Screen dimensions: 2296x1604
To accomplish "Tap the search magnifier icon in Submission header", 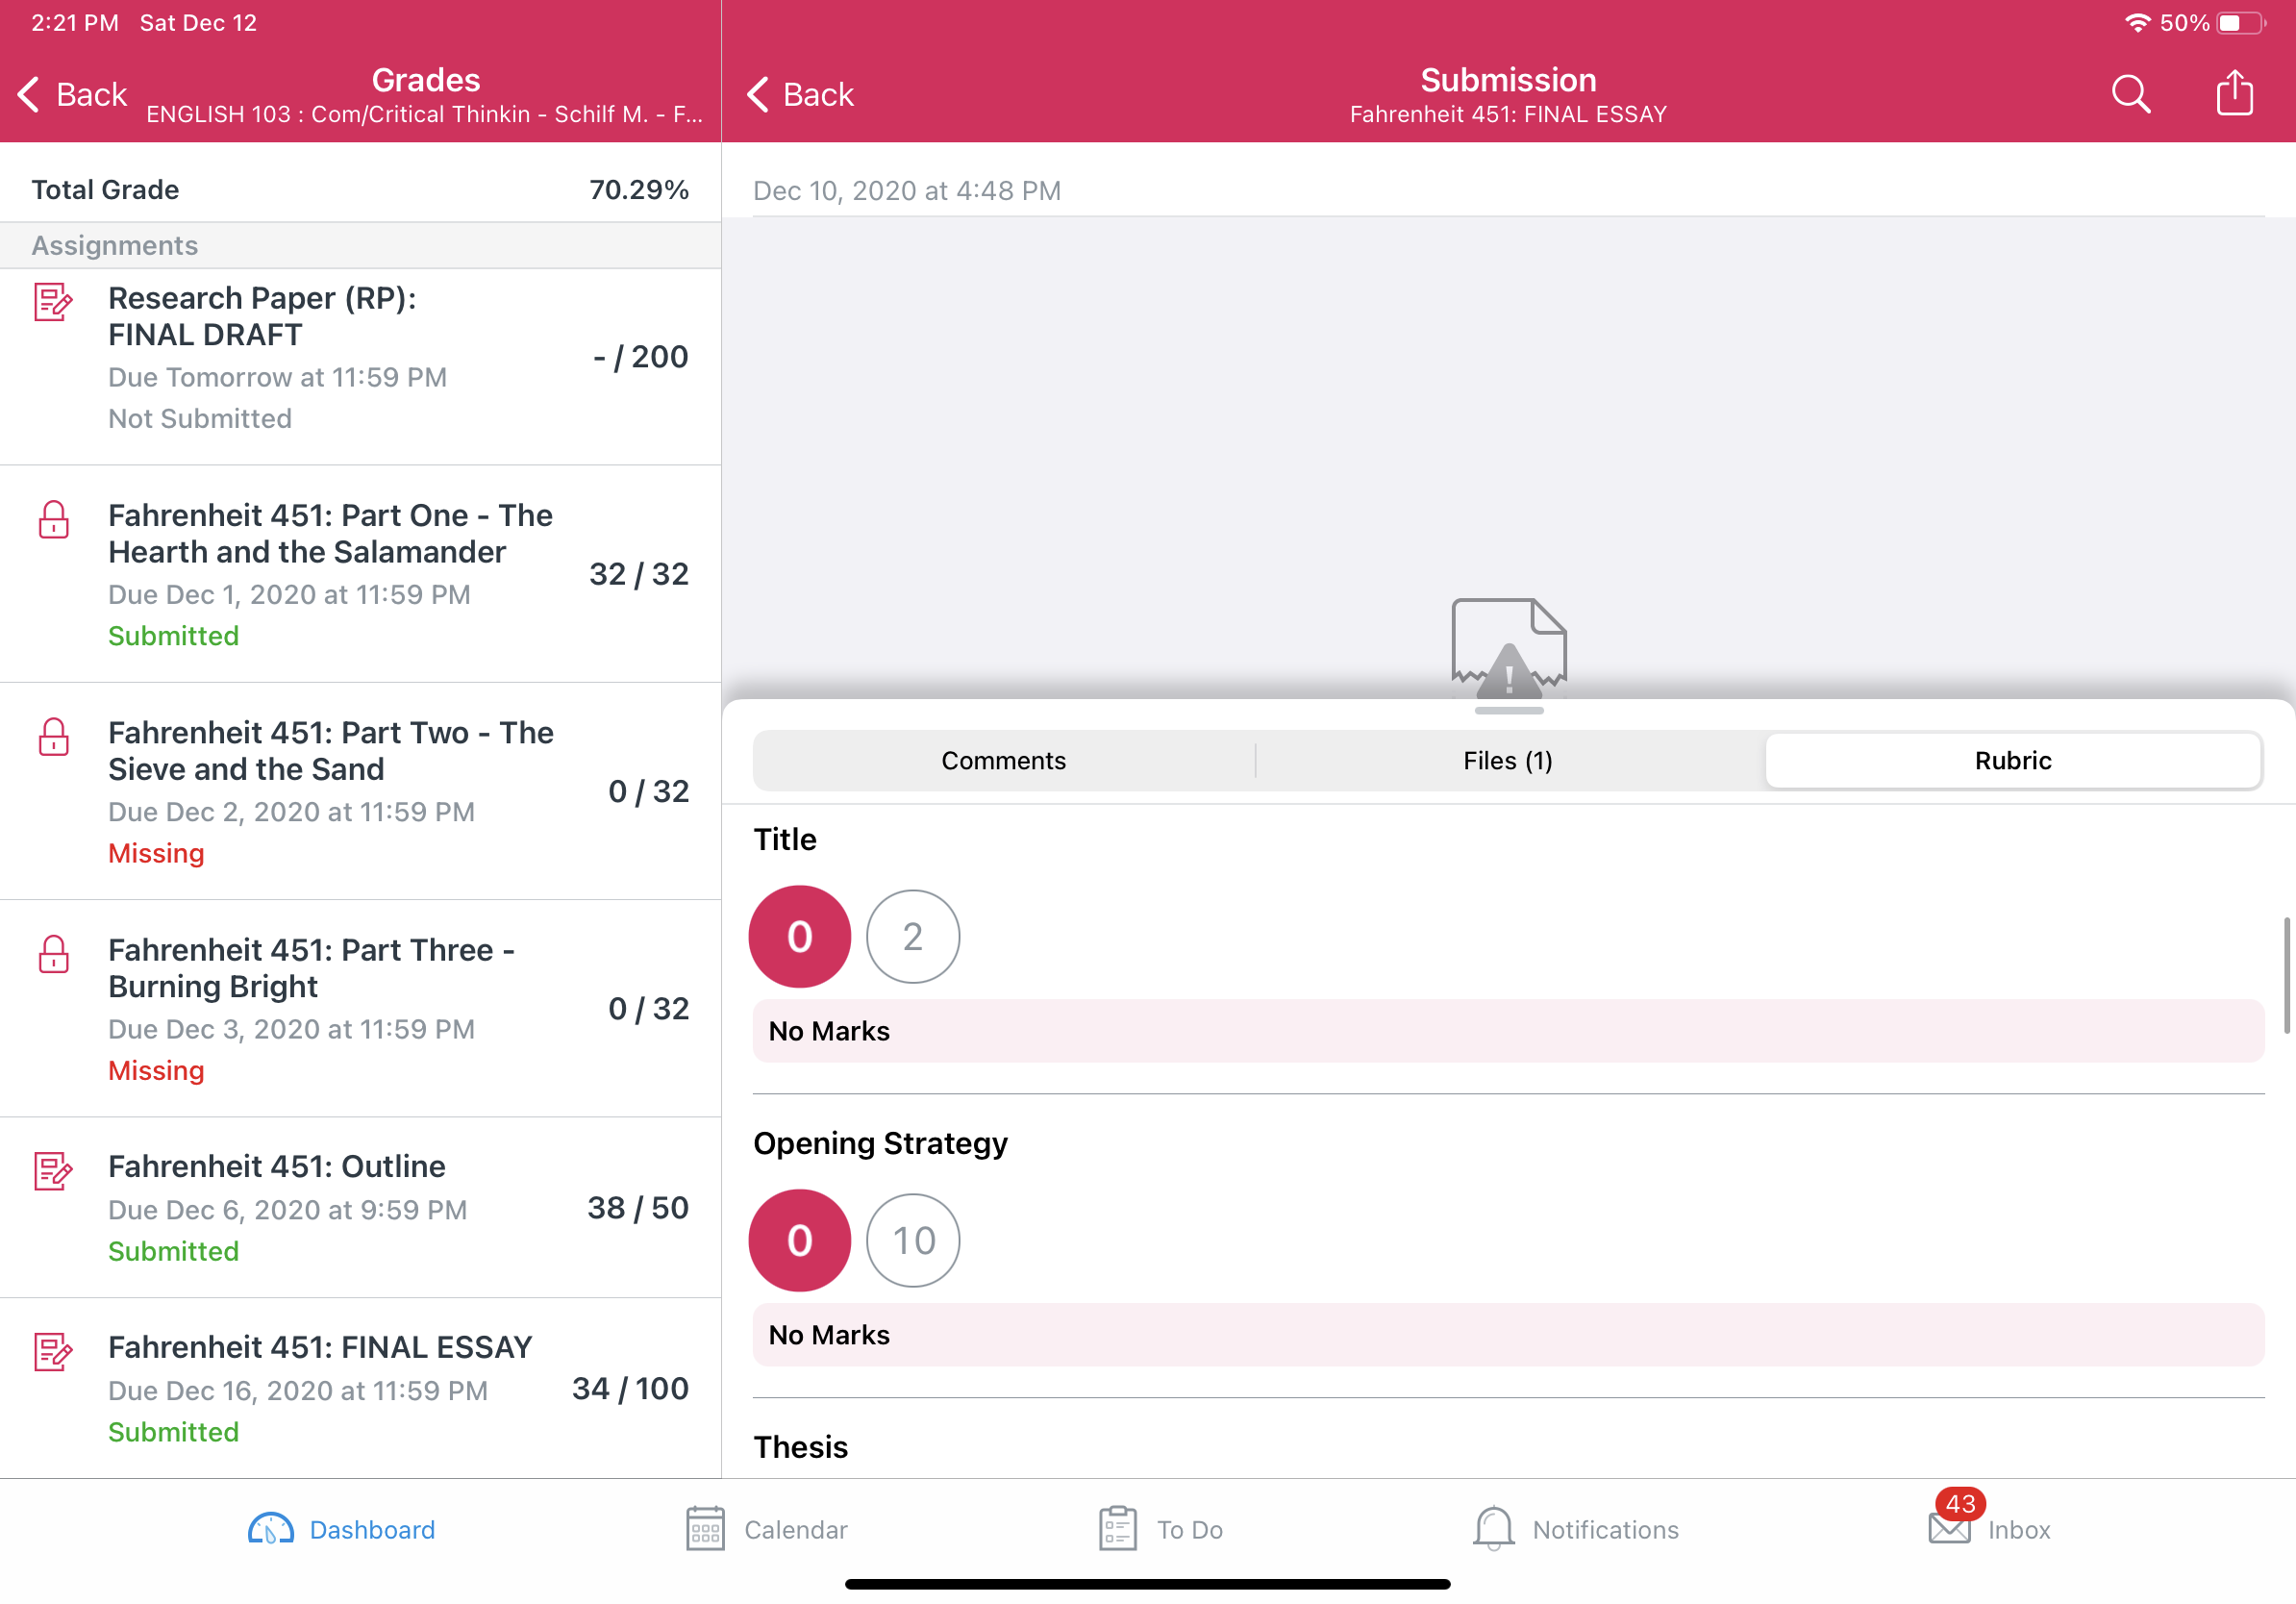I will click(2130, 94).
